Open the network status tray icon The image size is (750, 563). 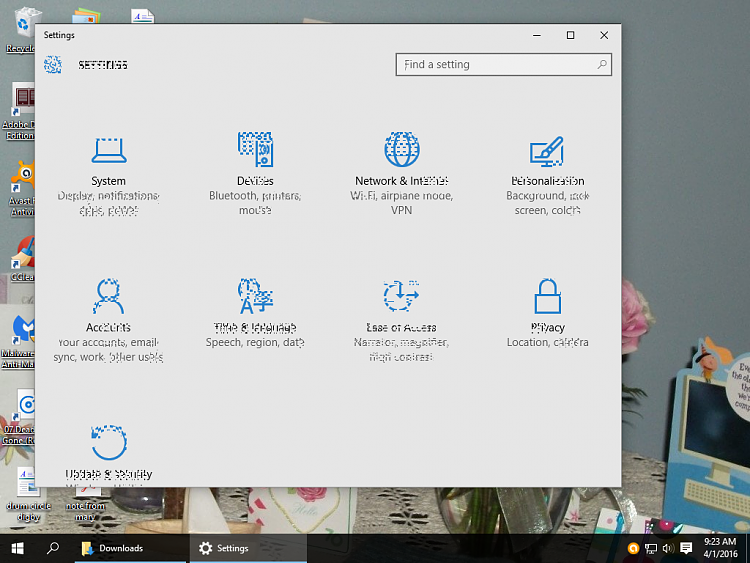pos(651,548)
